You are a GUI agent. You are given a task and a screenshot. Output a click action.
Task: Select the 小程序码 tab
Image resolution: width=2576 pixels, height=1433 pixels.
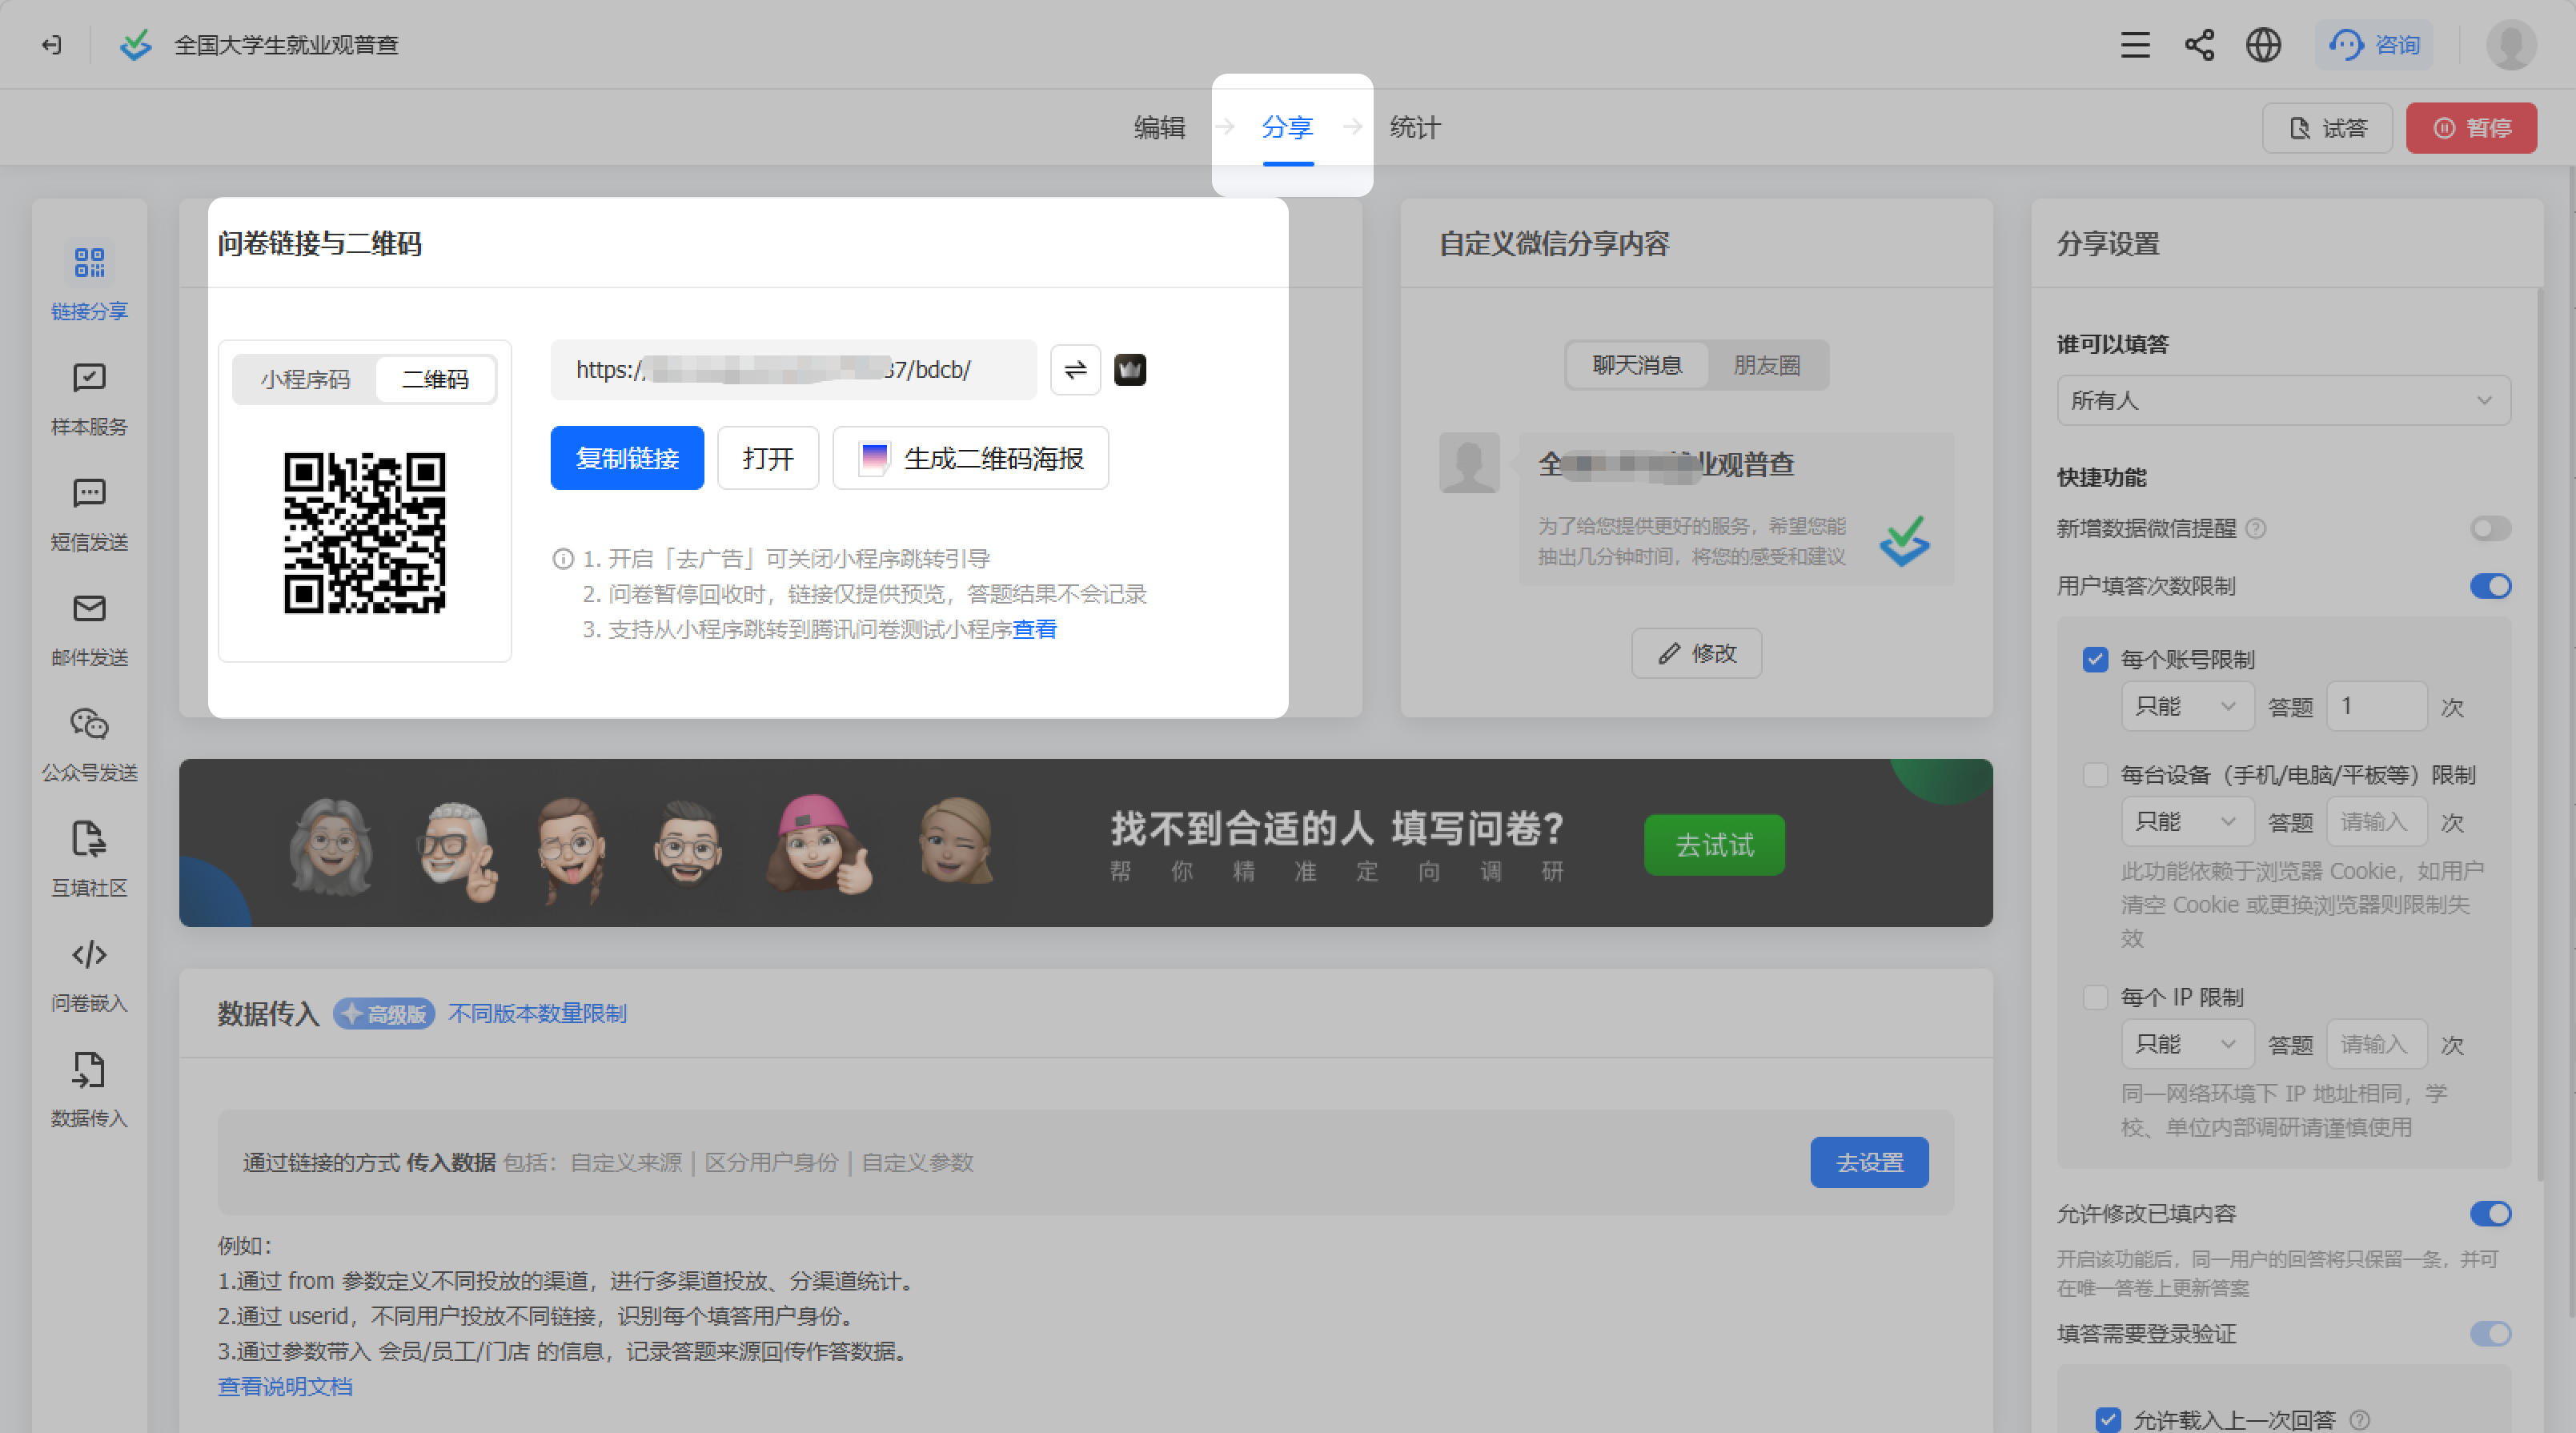[305, 380]
